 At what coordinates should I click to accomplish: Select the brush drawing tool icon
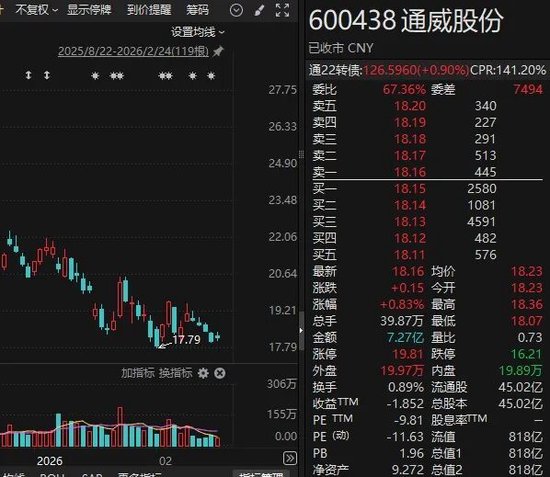point(259,10)
